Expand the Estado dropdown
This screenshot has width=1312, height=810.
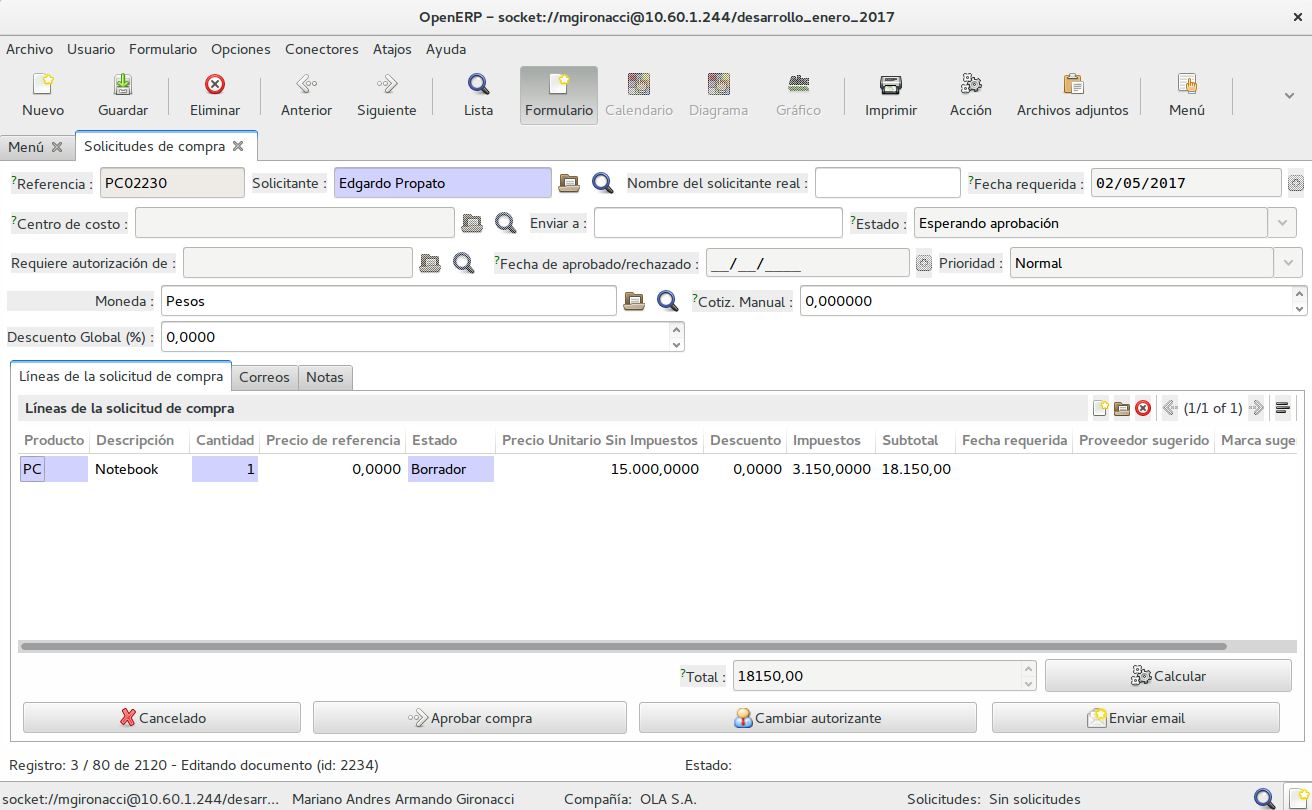1284,223
